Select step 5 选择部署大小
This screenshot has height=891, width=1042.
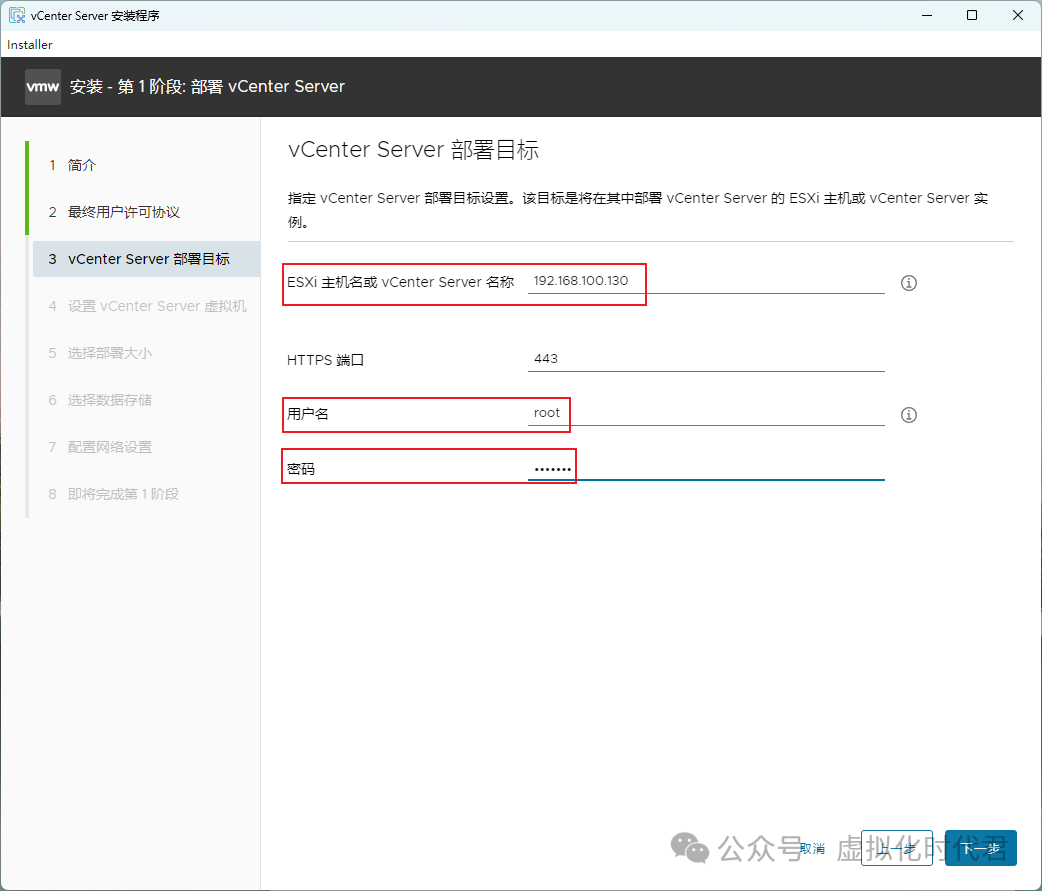point(100,353)
